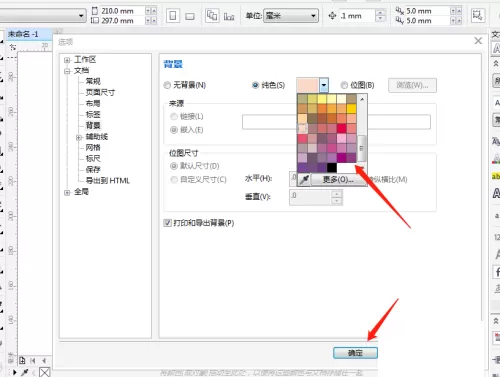Open the 页面尺寸 options page
This screenshot has width=500, height=377.
(100, 92)
